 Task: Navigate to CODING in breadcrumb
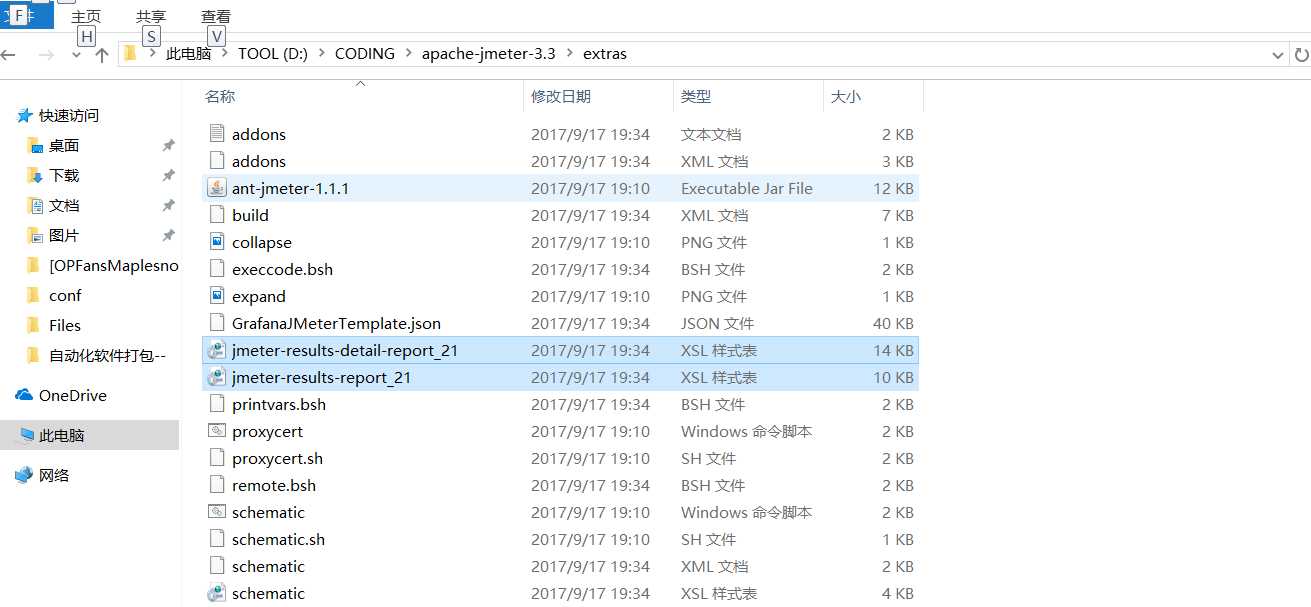[x=365, y=54]
